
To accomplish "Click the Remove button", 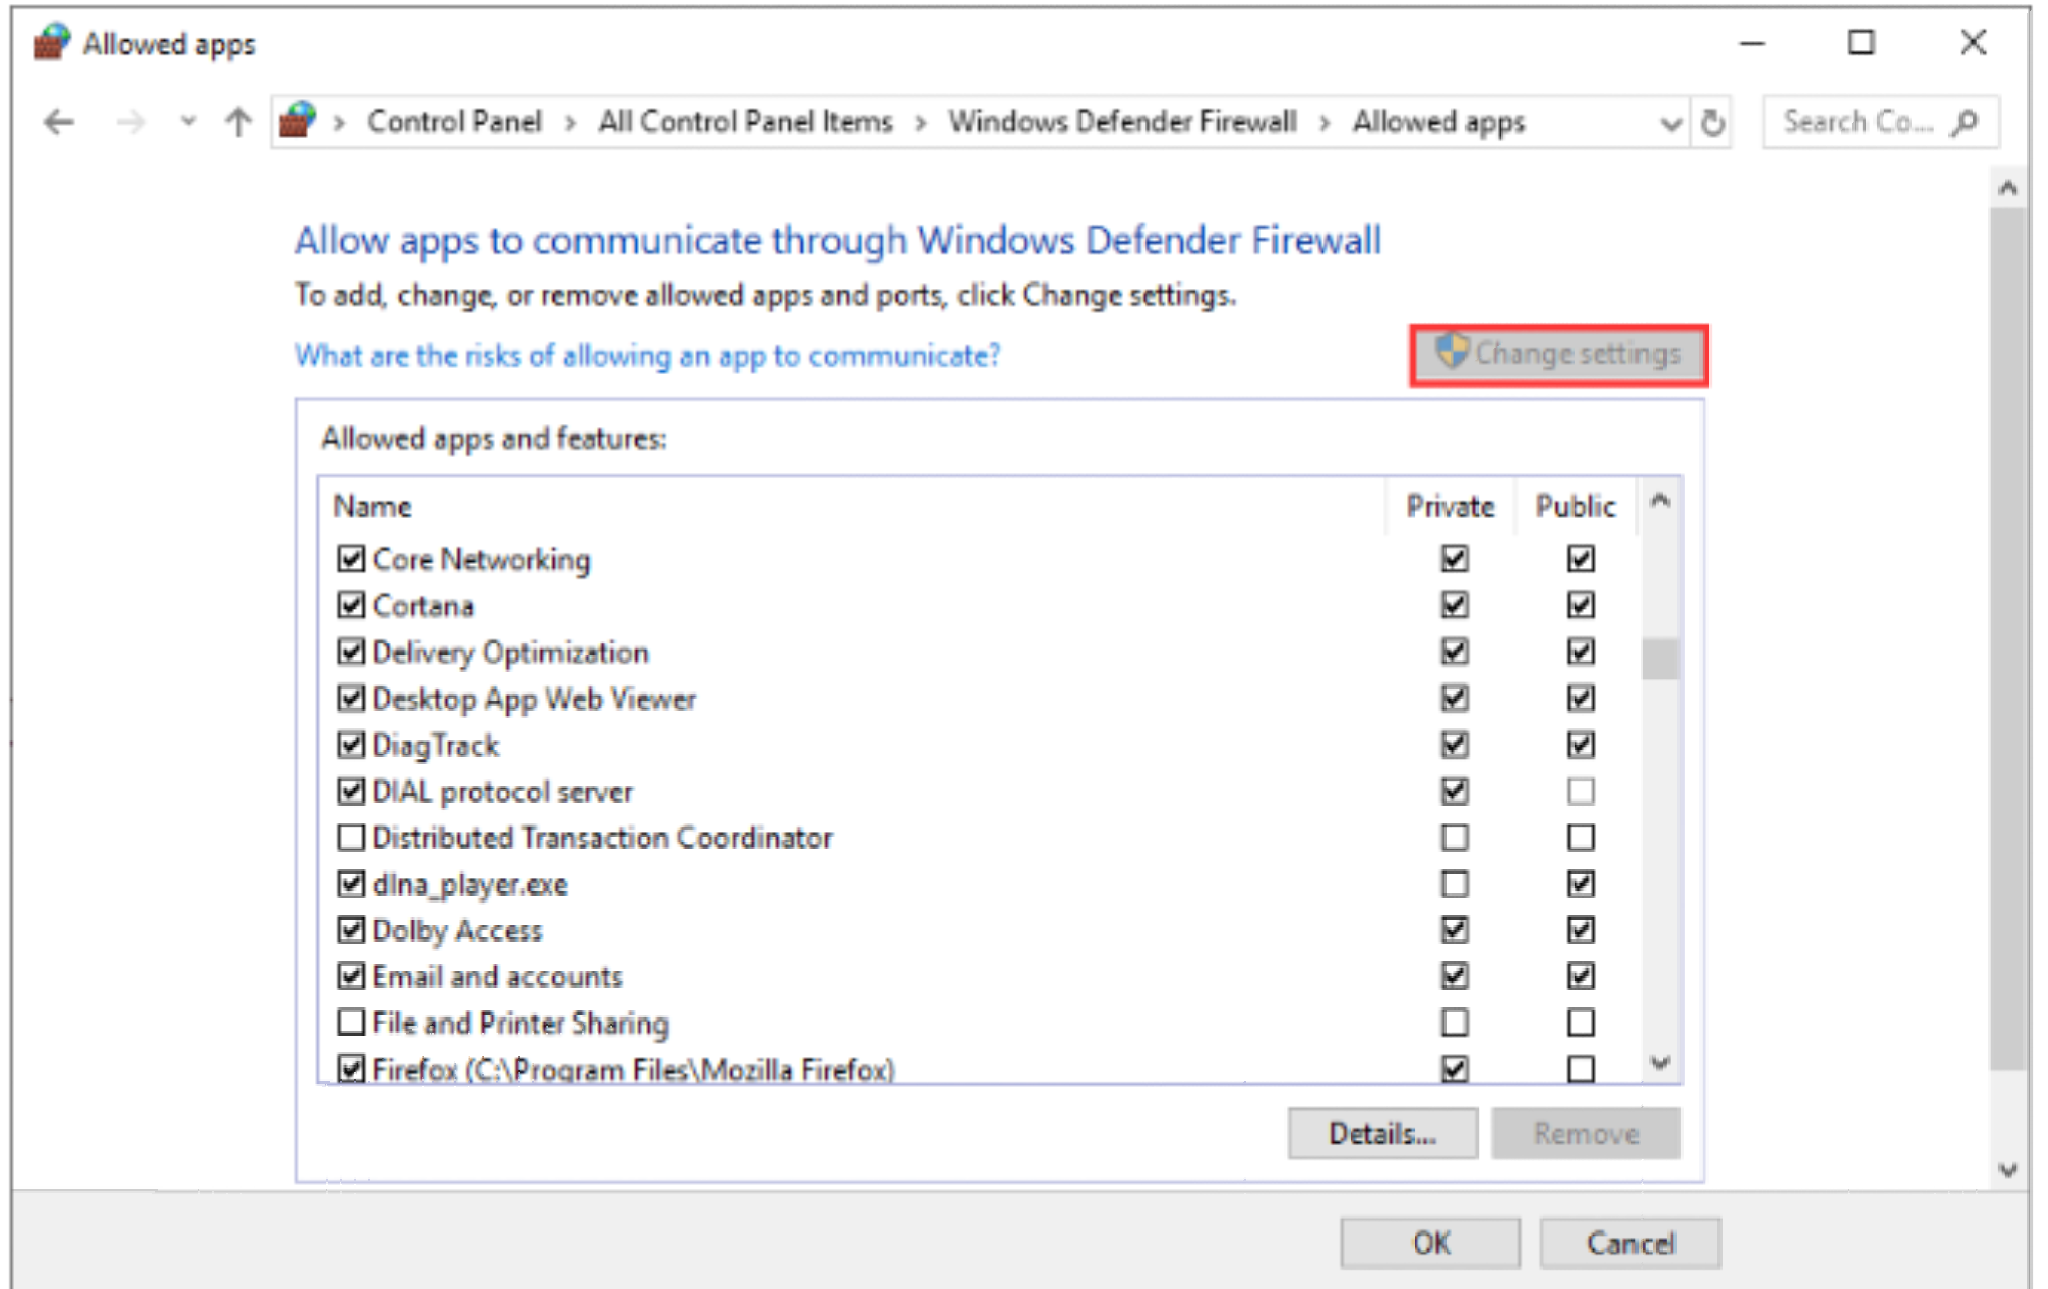I will point(1586,1133).
